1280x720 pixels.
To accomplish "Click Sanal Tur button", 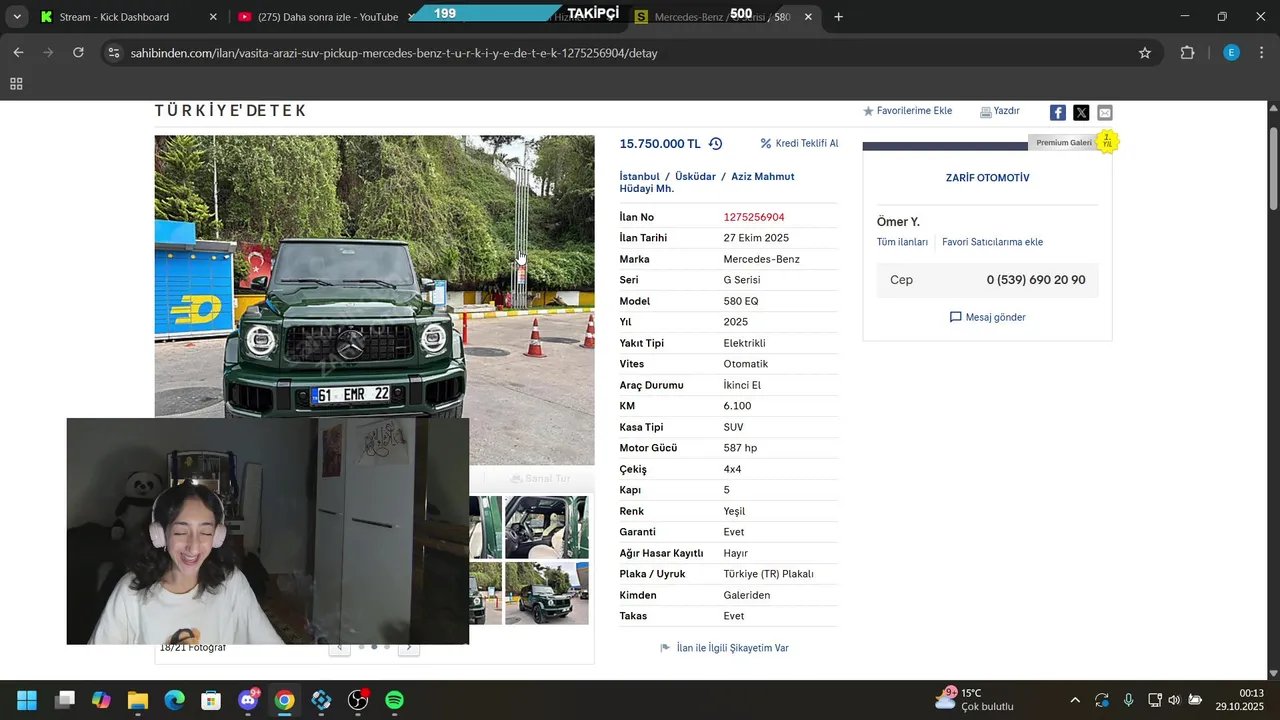I will (540, 479).
